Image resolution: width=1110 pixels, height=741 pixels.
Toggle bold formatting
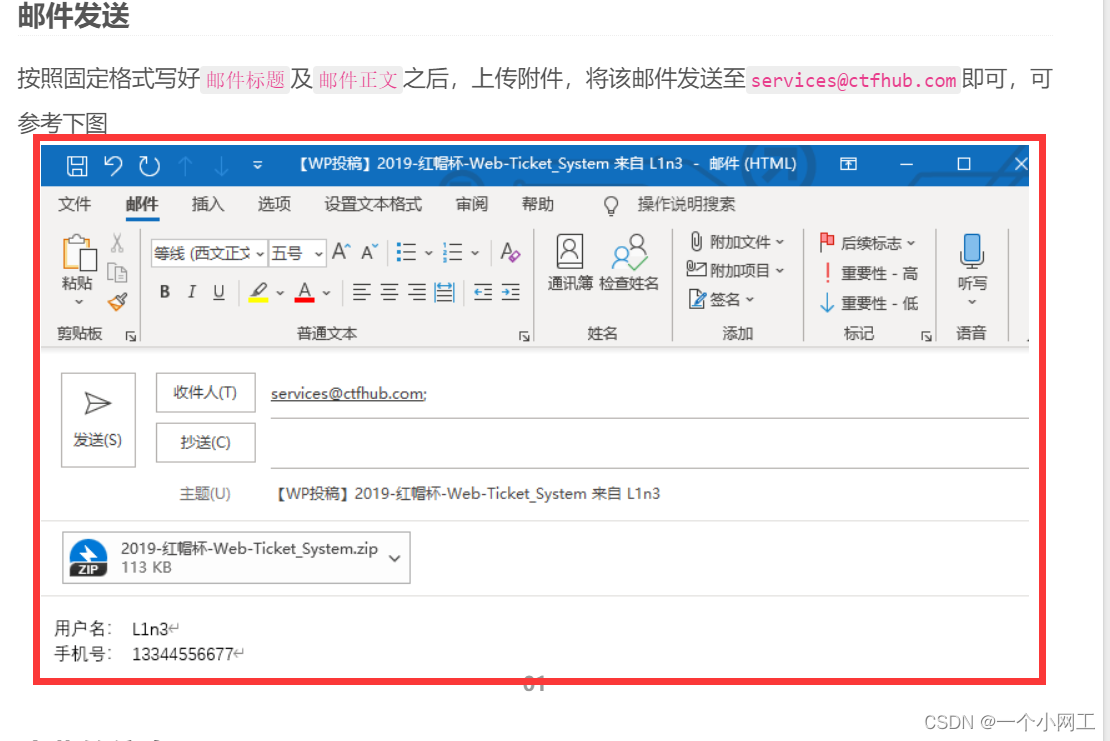click(x=165, y=292)
